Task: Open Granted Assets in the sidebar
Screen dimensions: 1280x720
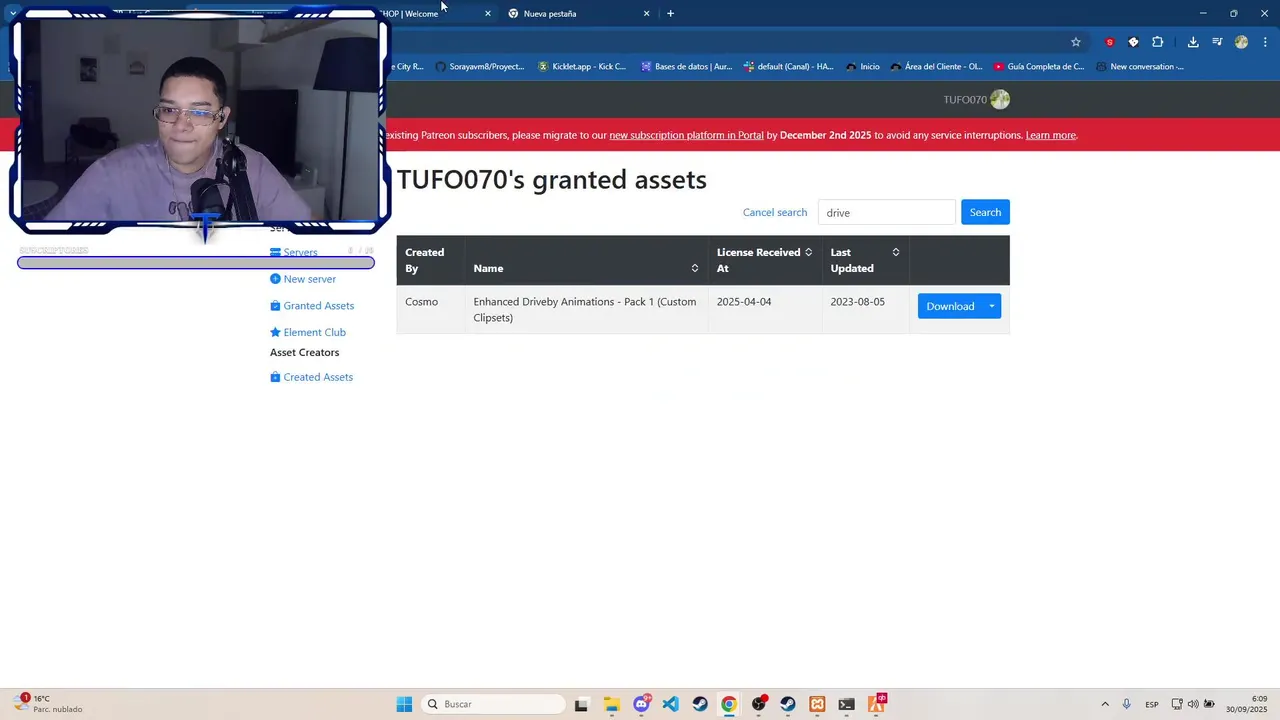Action: click(x=312, y=306)
